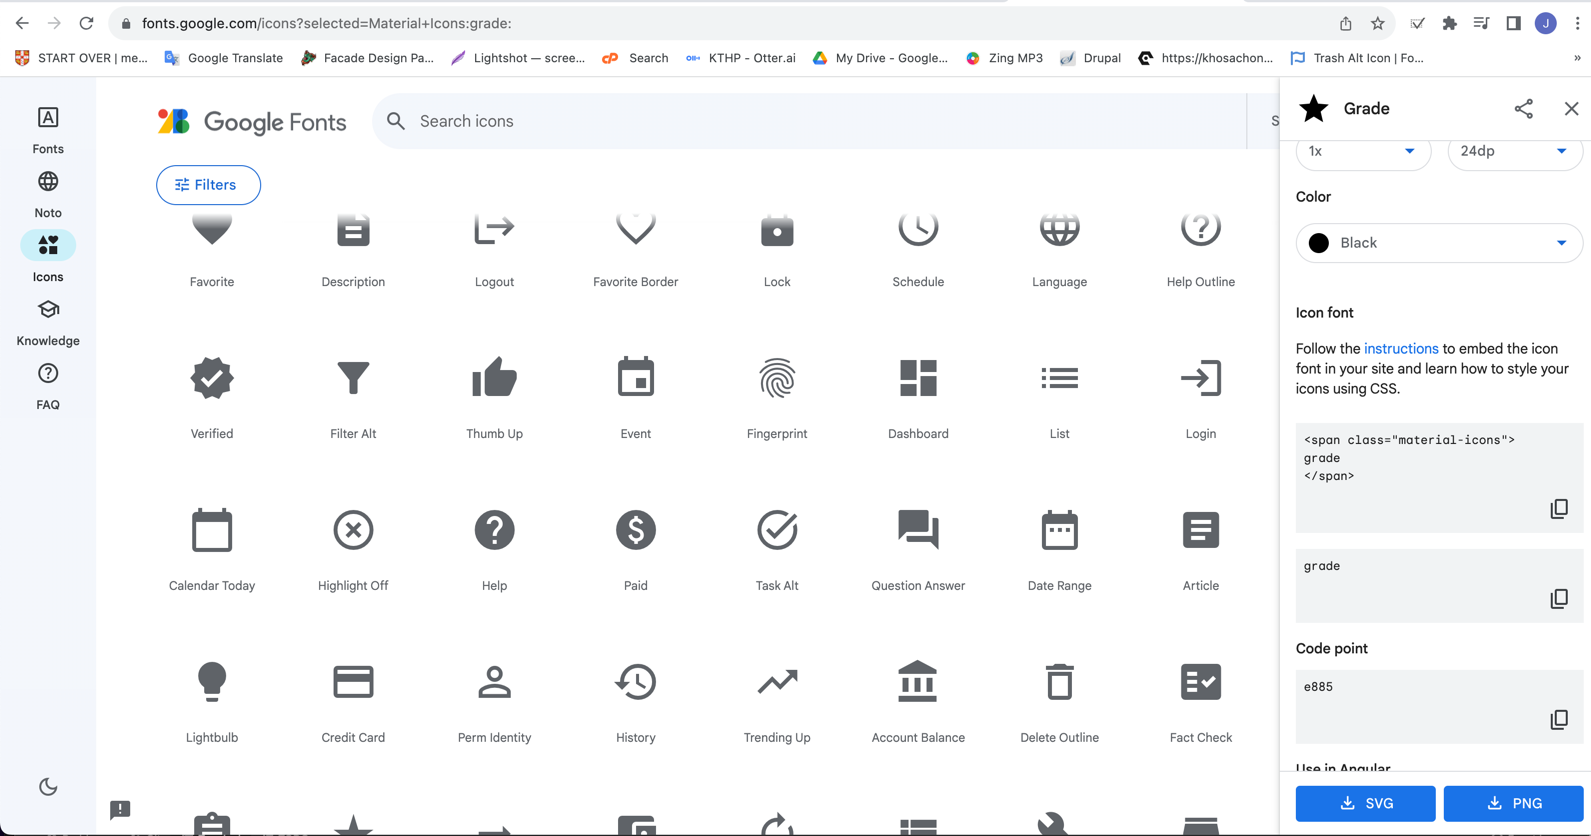This screenshot has width=1591, height=836.
Task: Pick the Lightbulb icon
Action: click(212, 683)
